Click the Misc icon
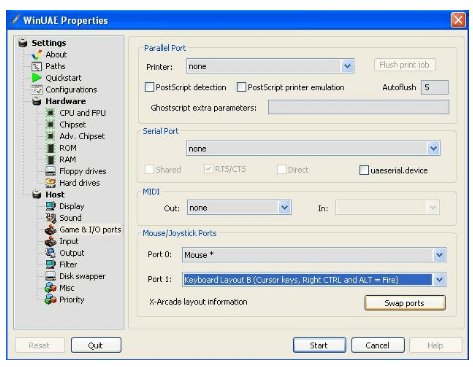 [50, 288]
